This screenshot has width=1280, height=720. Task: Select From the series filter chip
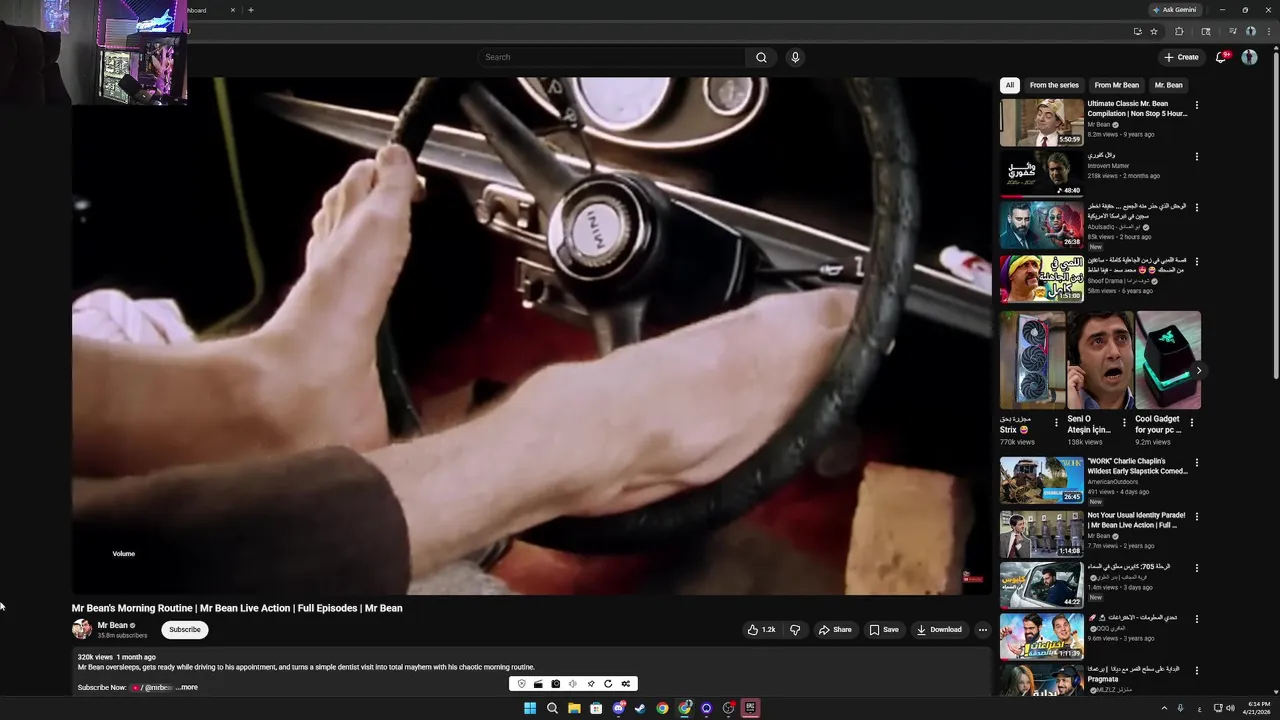click(1054, 85)
